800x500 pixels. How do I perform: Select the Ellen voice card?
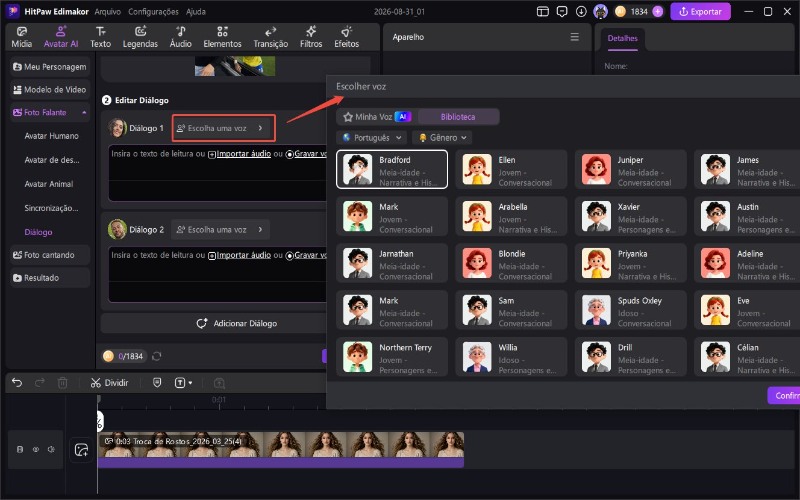(511, 169)
